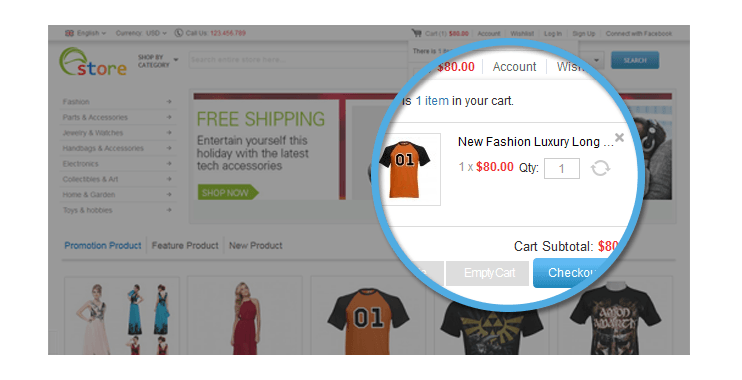Expand the Shop By Category menu
Screen dimensions: 742x380
click(158, 61)
